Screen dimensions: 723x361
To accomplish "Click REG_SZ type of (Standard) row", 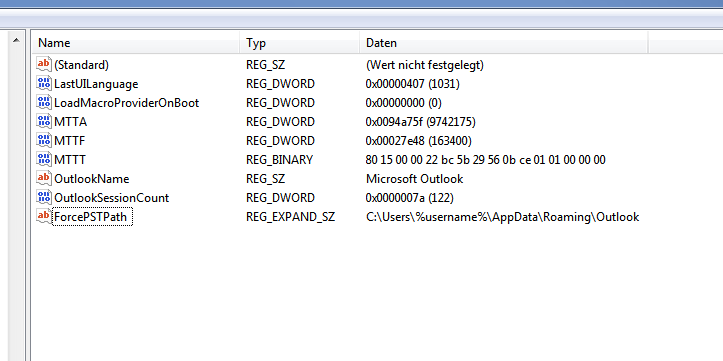I will coord(266,65).
